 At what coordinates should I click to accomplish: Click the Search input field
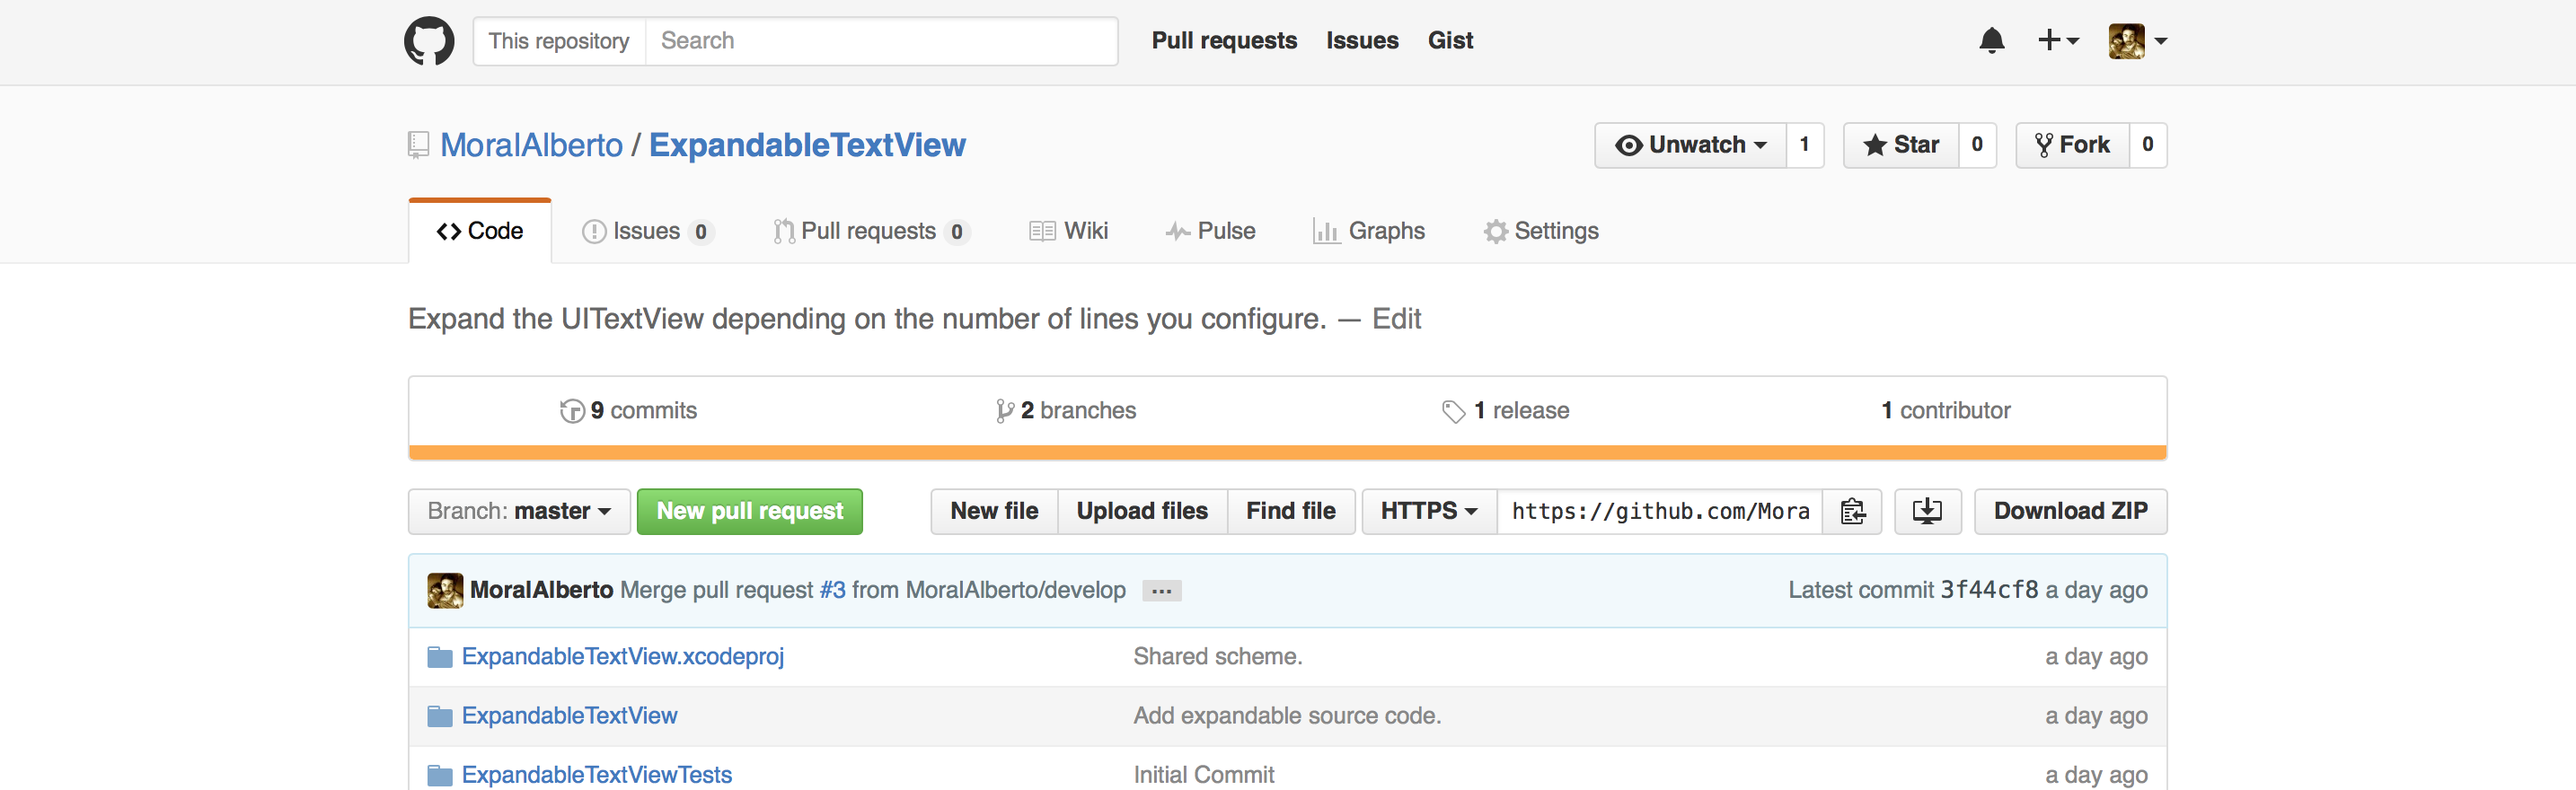[881, 41]
